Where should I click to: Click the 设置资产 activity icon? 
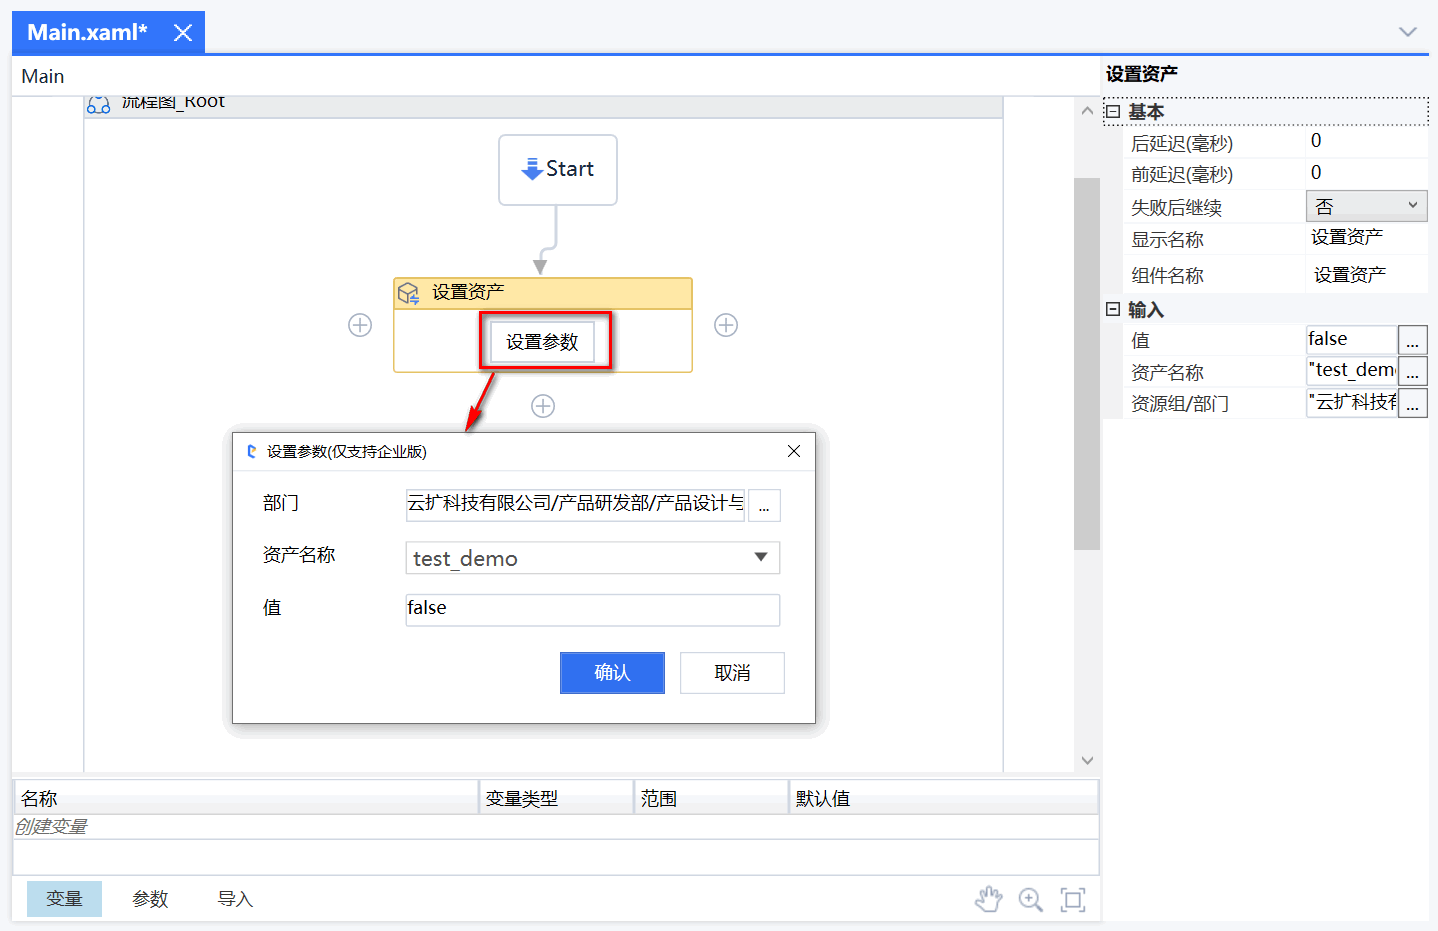409,293
